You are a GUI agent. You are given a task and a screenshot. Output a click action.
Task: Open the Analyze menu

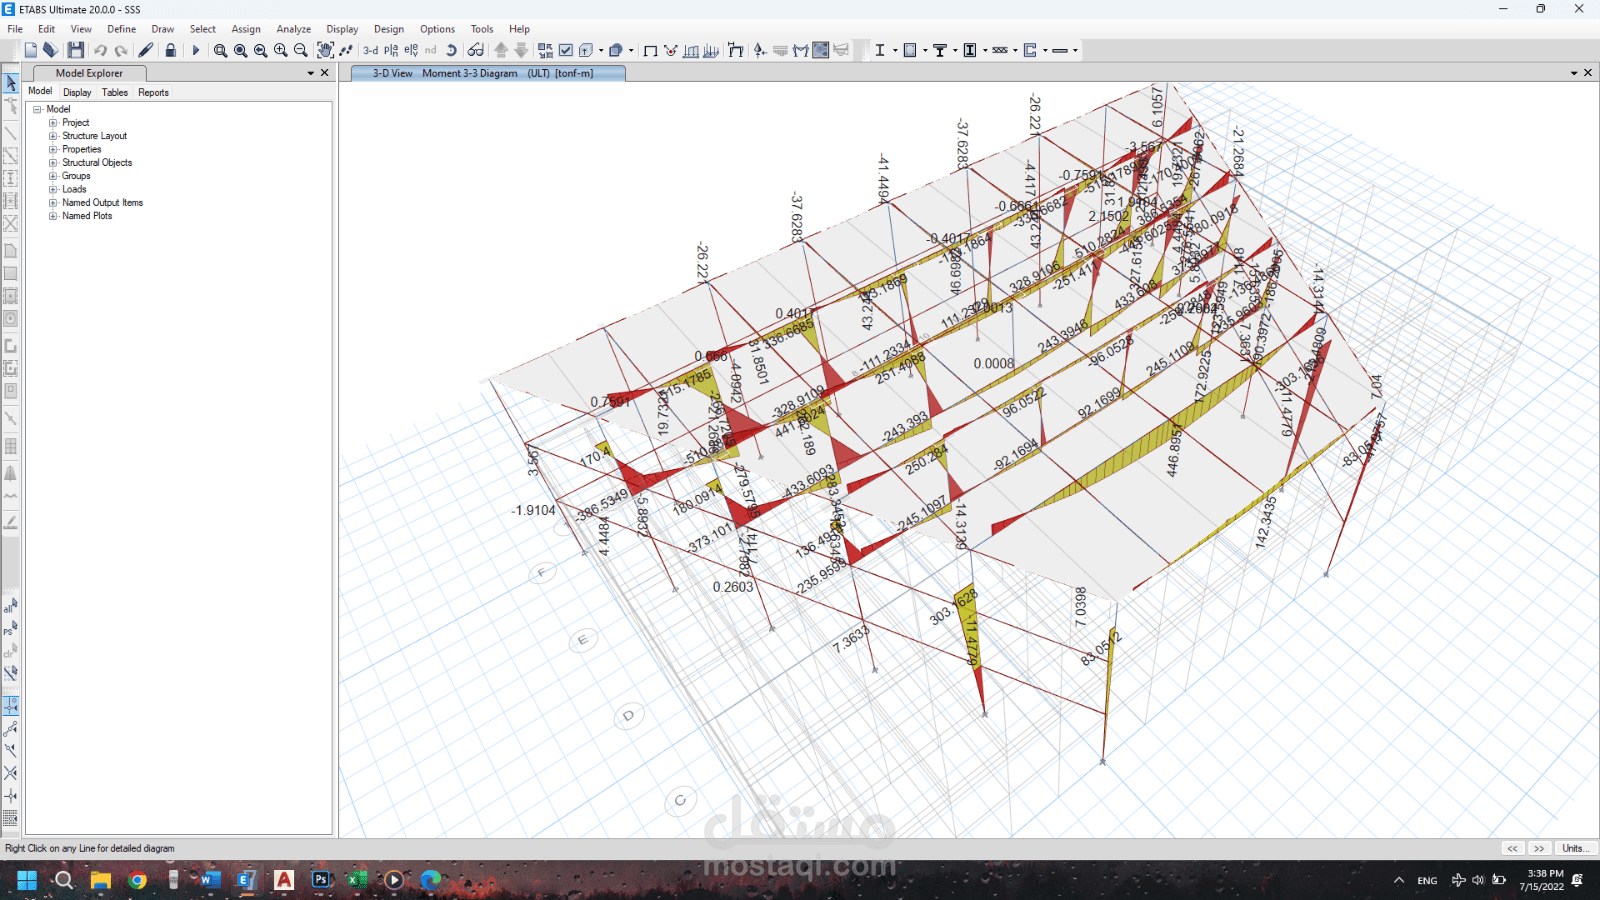click(x=293, y=29)
